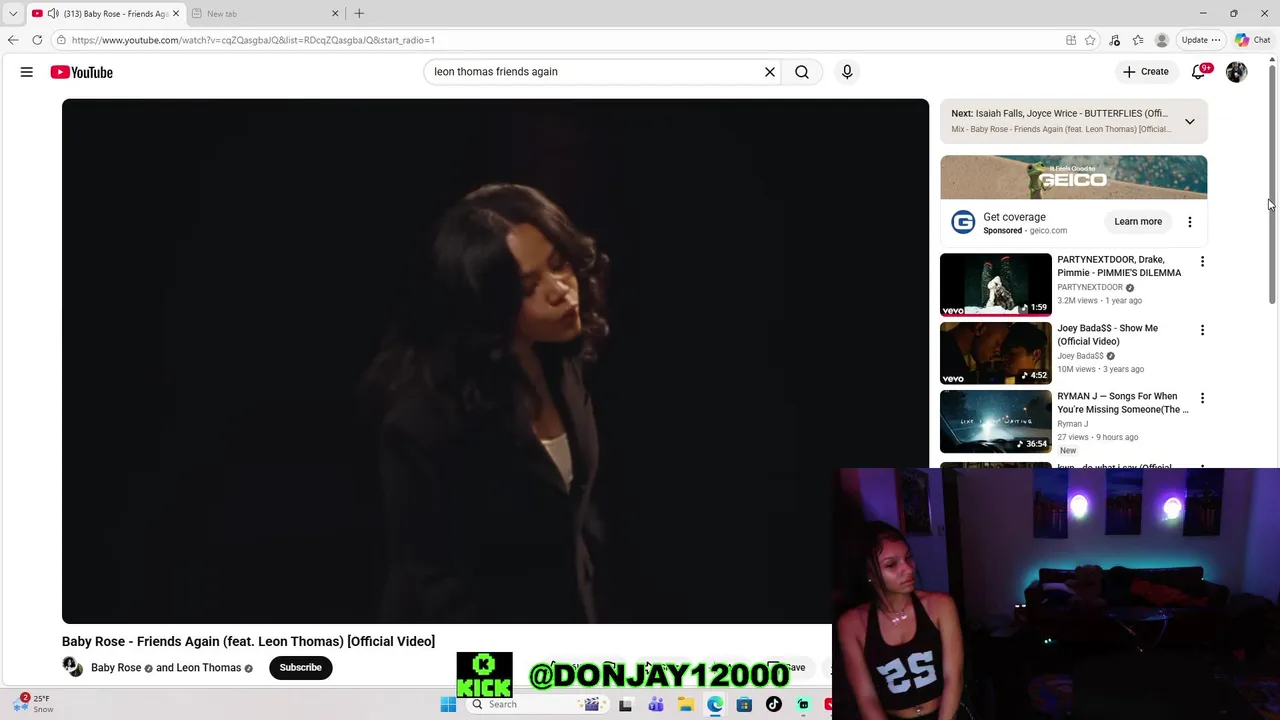The image size is (1280, 720).
Task: Open options for RYMAN J video
Action: [1202, 398]
